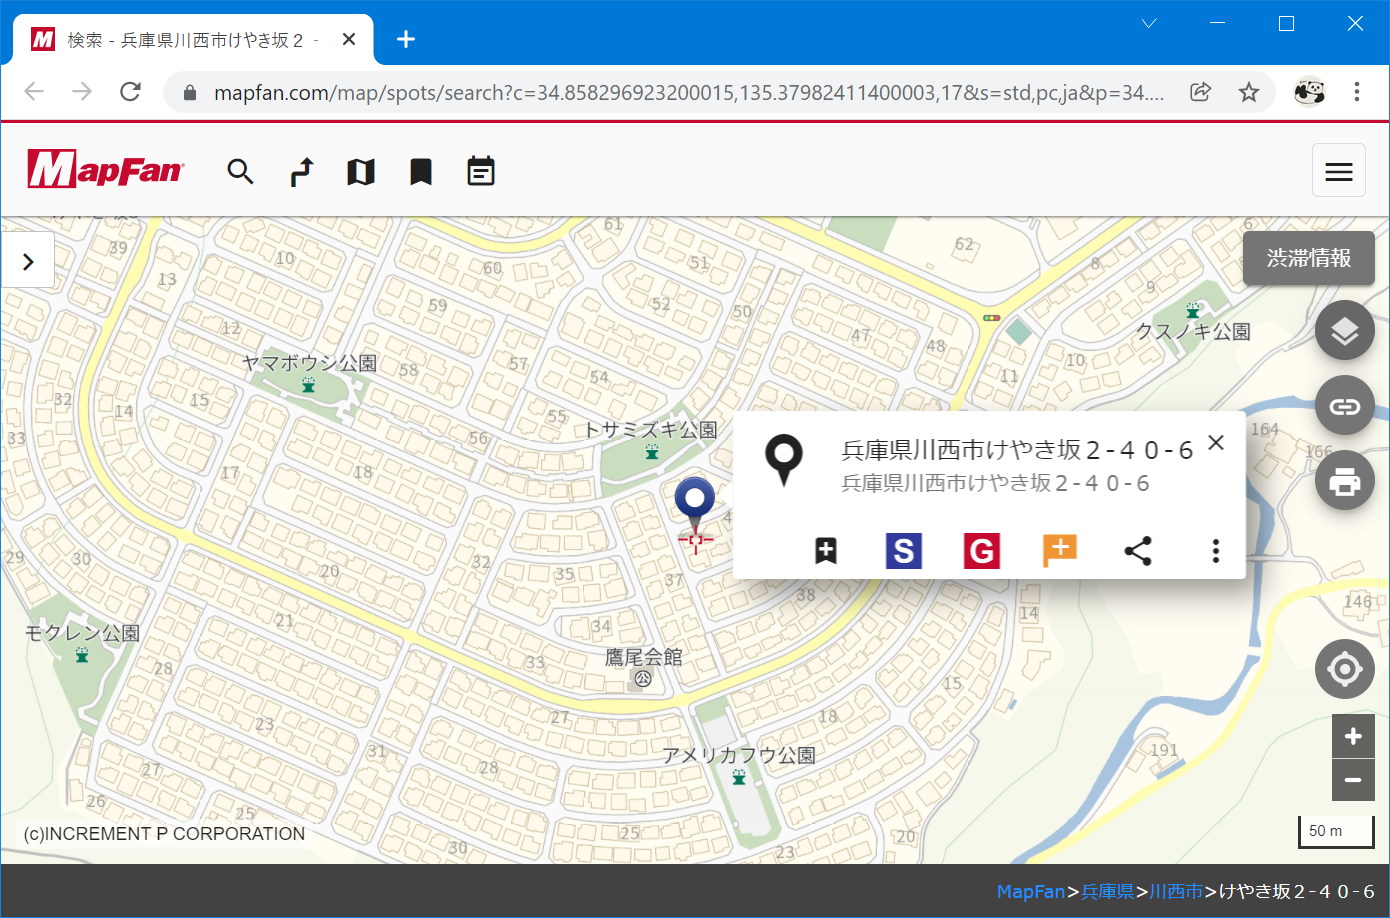Click アメリカフウ公園 park label

[739, 755]
